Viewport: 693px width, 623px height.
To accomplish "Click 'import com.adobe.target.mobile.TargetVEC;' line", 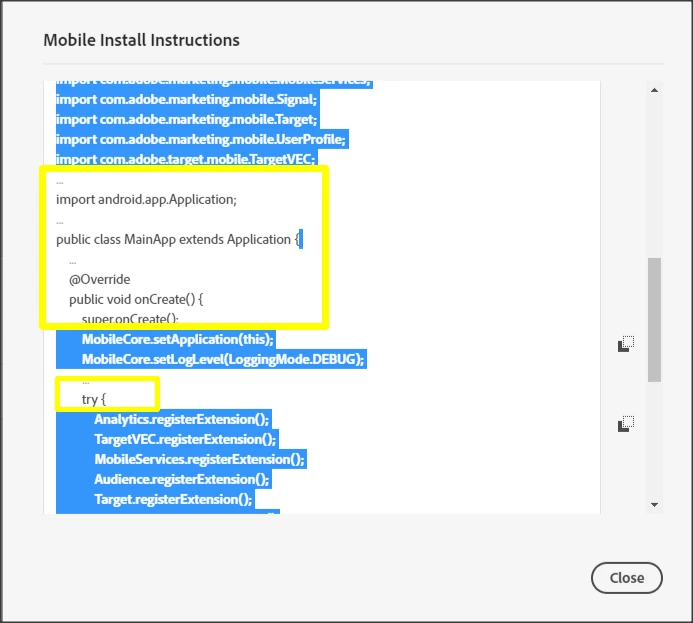I will click(186, 158).
